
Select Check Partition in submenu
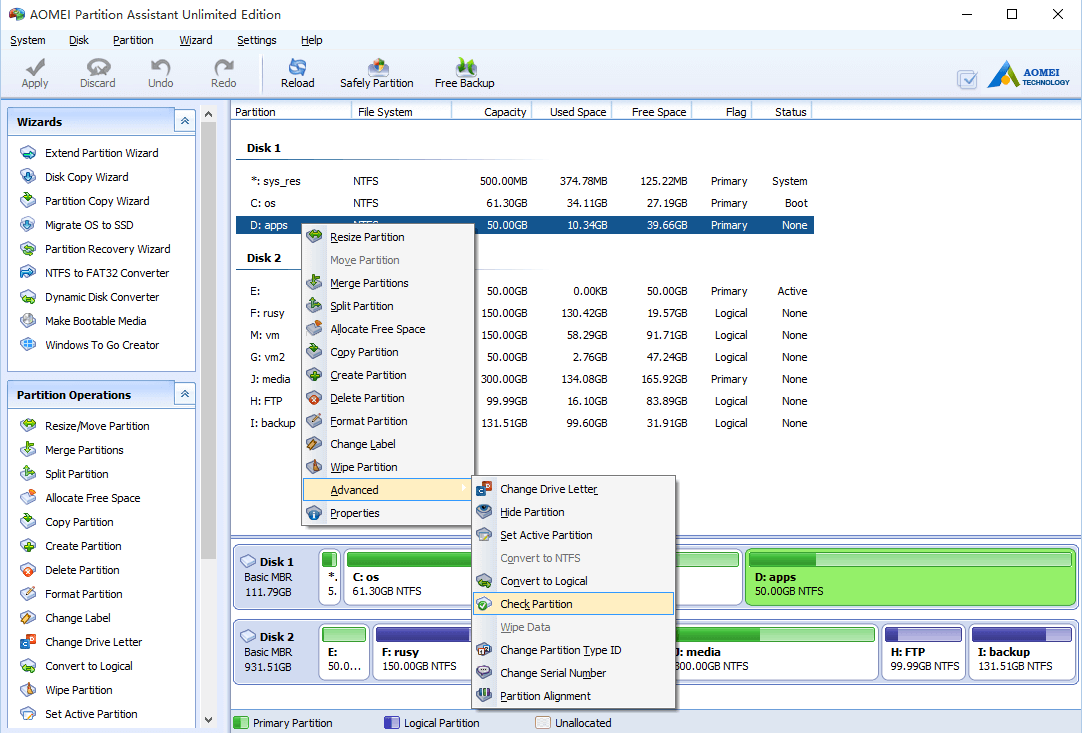coord(573,604)
